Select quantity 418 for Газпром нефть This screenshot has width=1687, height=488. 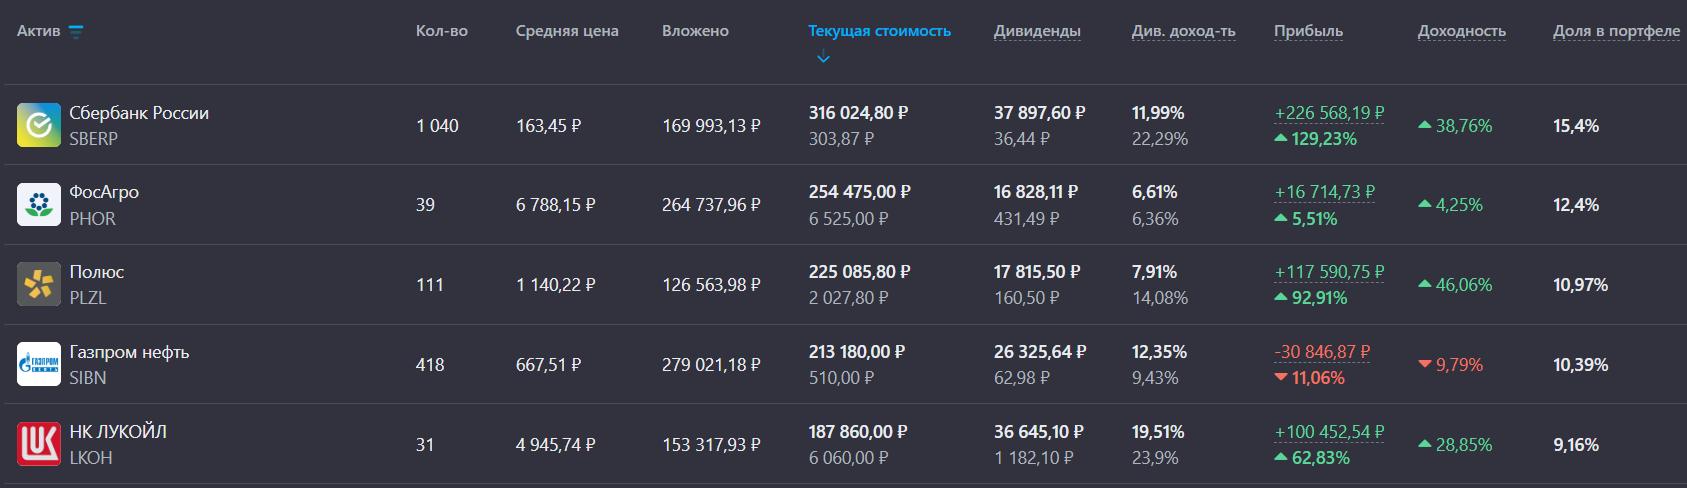[430, 365]
